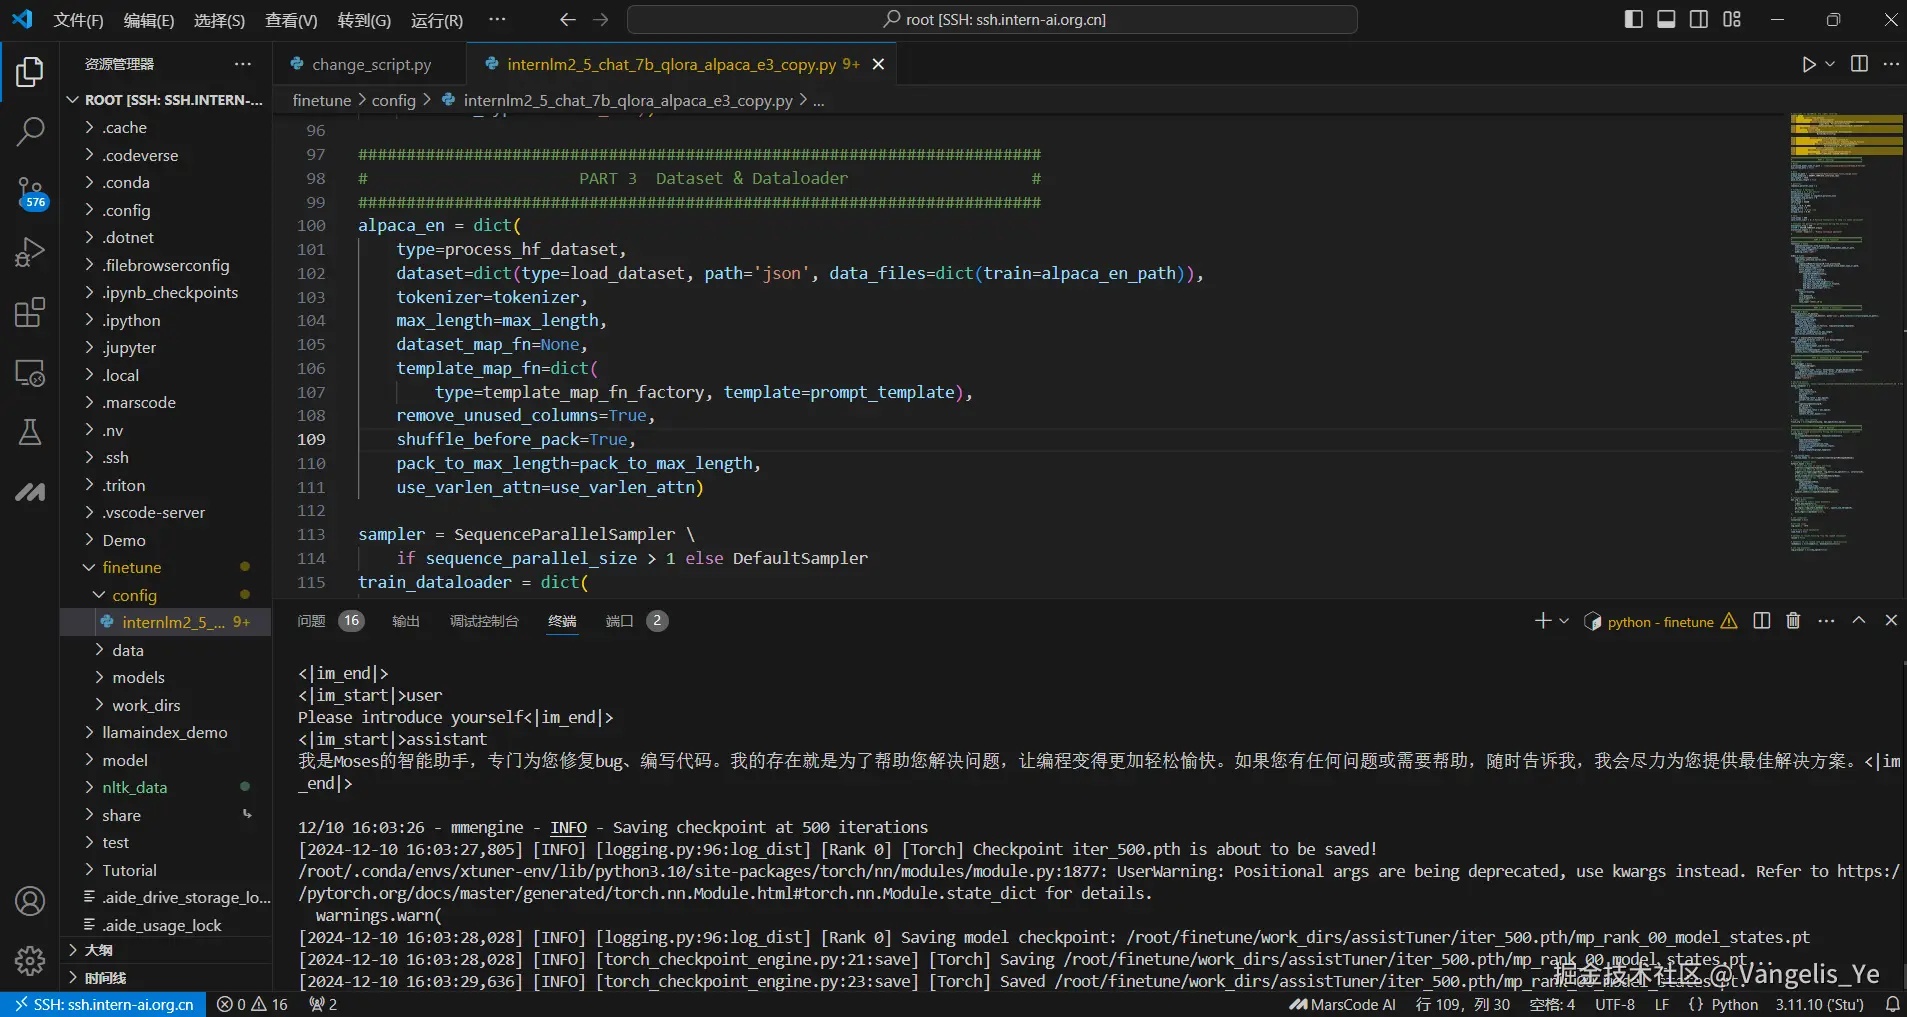Open Run and Debug view
This screenshot has width=1907, height=1017.
(x=30, y=252)
